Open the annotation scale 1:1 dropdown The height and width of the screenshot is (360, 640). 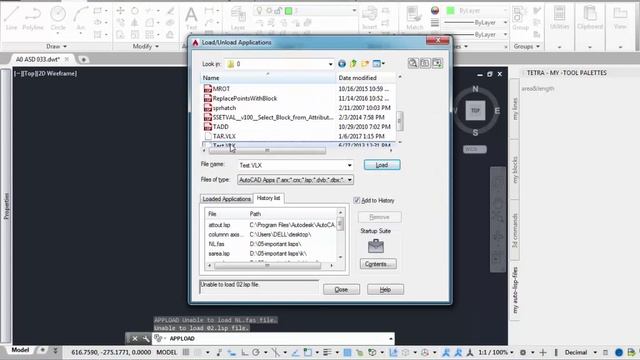(496, 352)
